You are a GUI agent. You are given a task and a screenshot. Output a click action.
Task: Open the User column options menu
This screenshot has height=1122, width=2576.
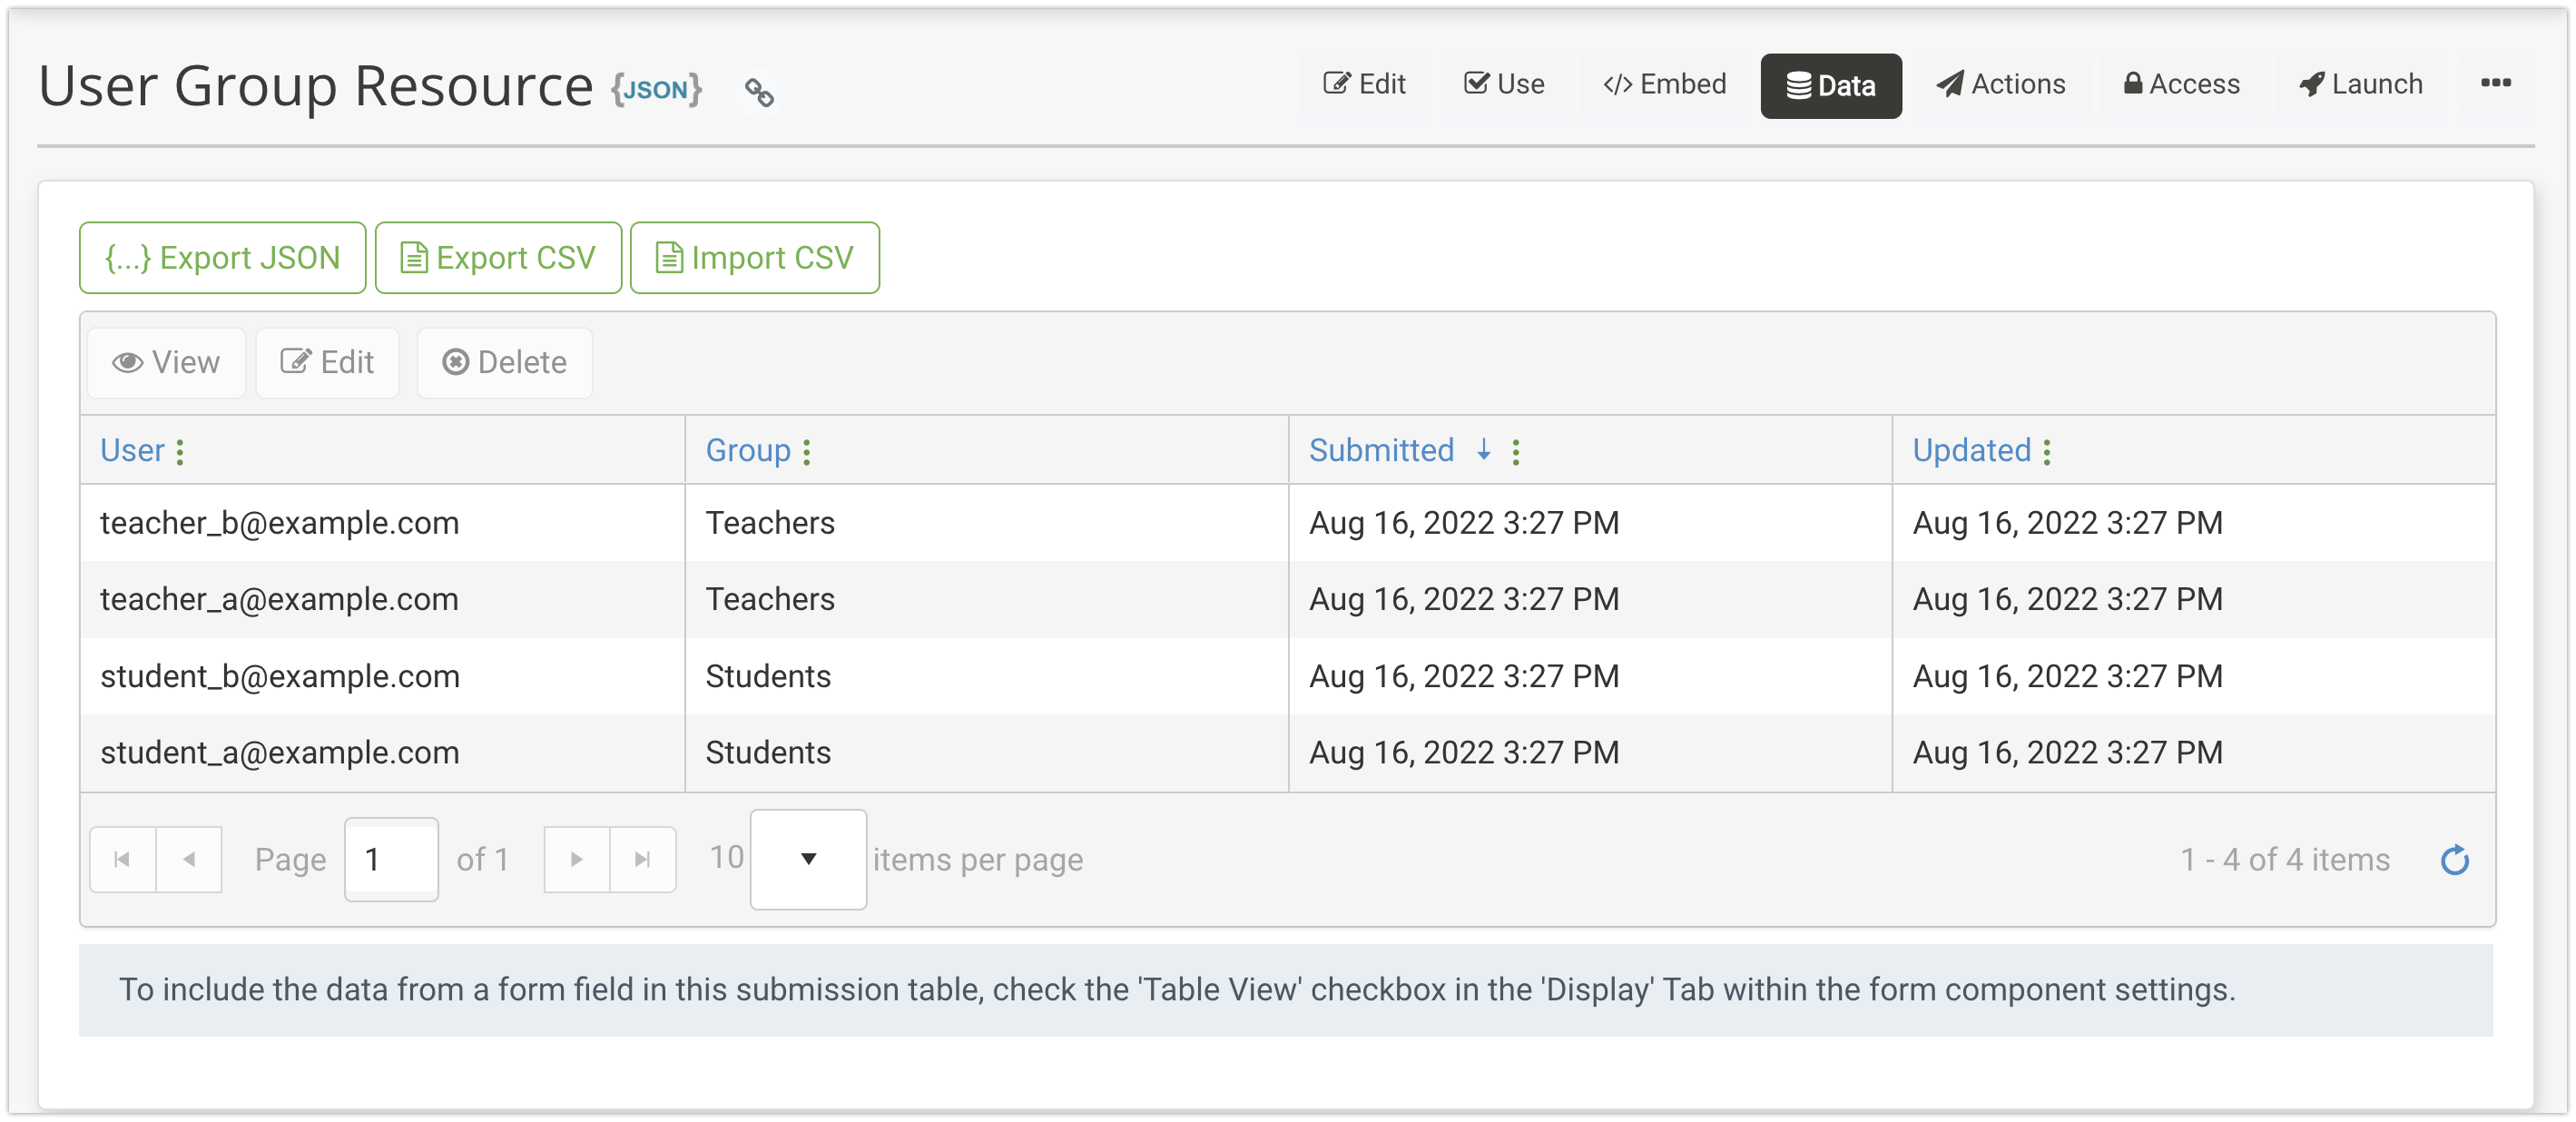tap(180, 452)
